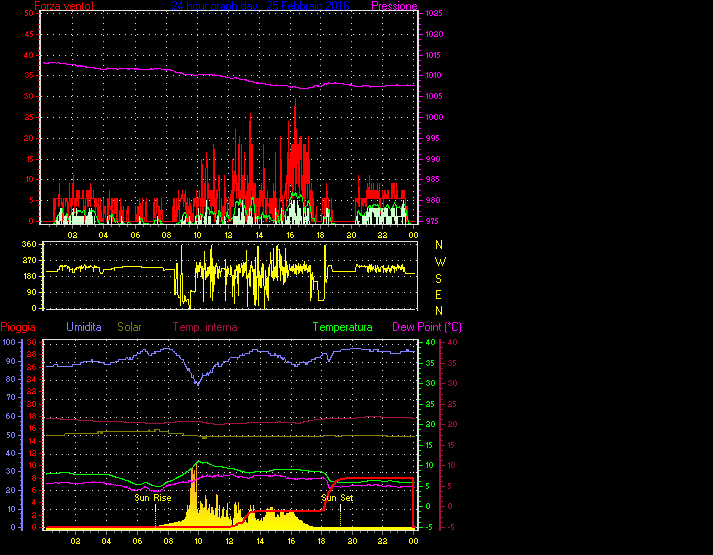This screenshot has width=713, height=555.
Task: Click the 360 wind direction axis value
Action: click(29, 245)
